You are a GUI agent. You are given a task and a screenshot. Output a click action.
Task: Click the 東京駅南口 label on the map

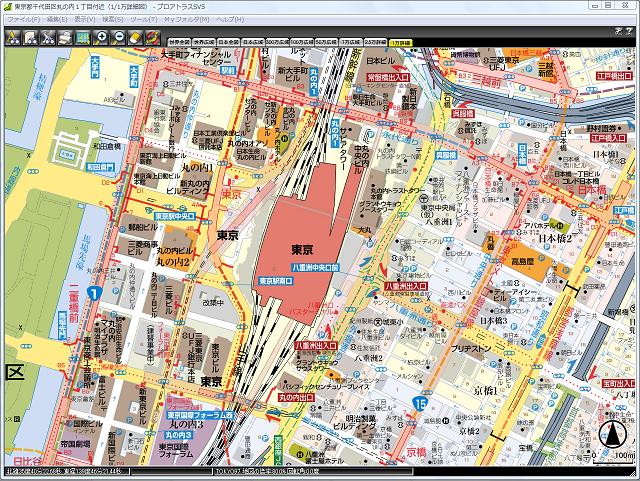pyautogui.click(x=276, y=281)
